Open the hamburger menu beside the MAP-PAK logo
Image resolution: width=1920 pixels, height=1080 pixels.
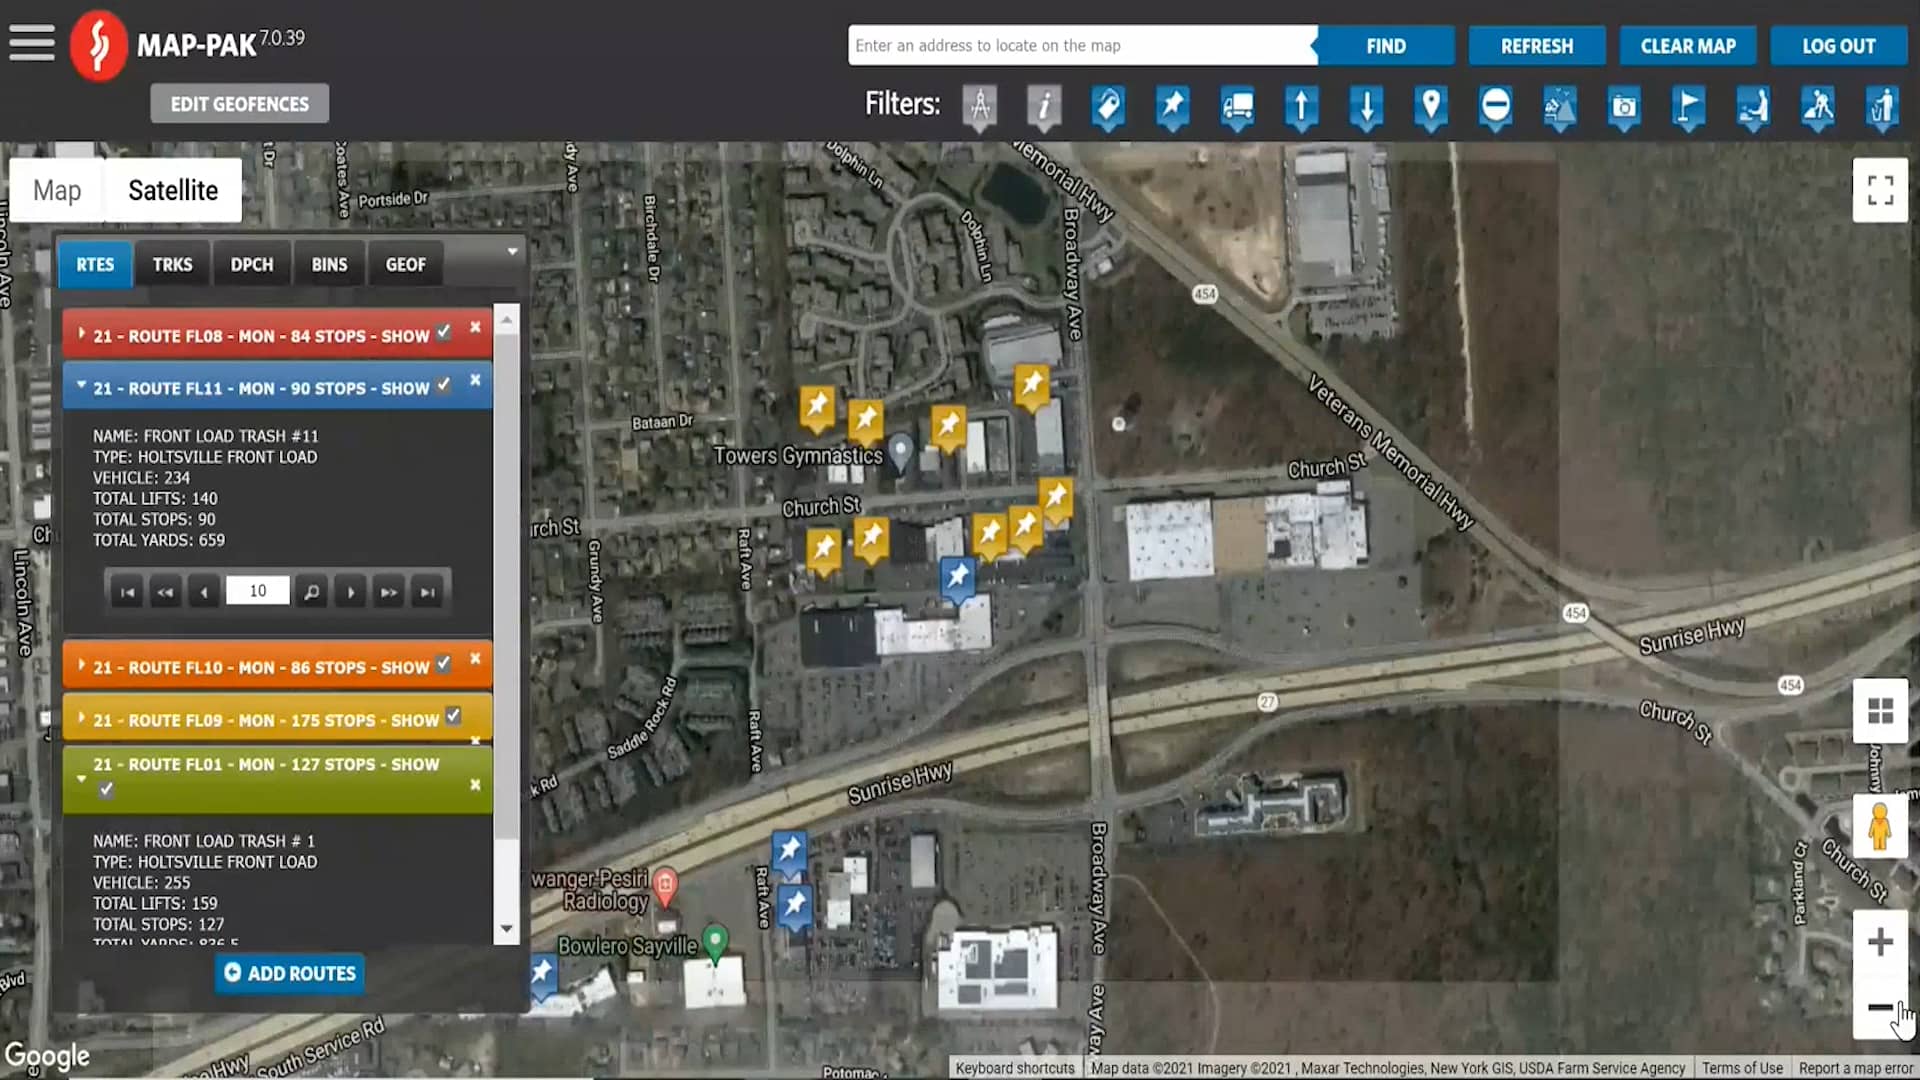pyautogui.click(x=31, y=44)
